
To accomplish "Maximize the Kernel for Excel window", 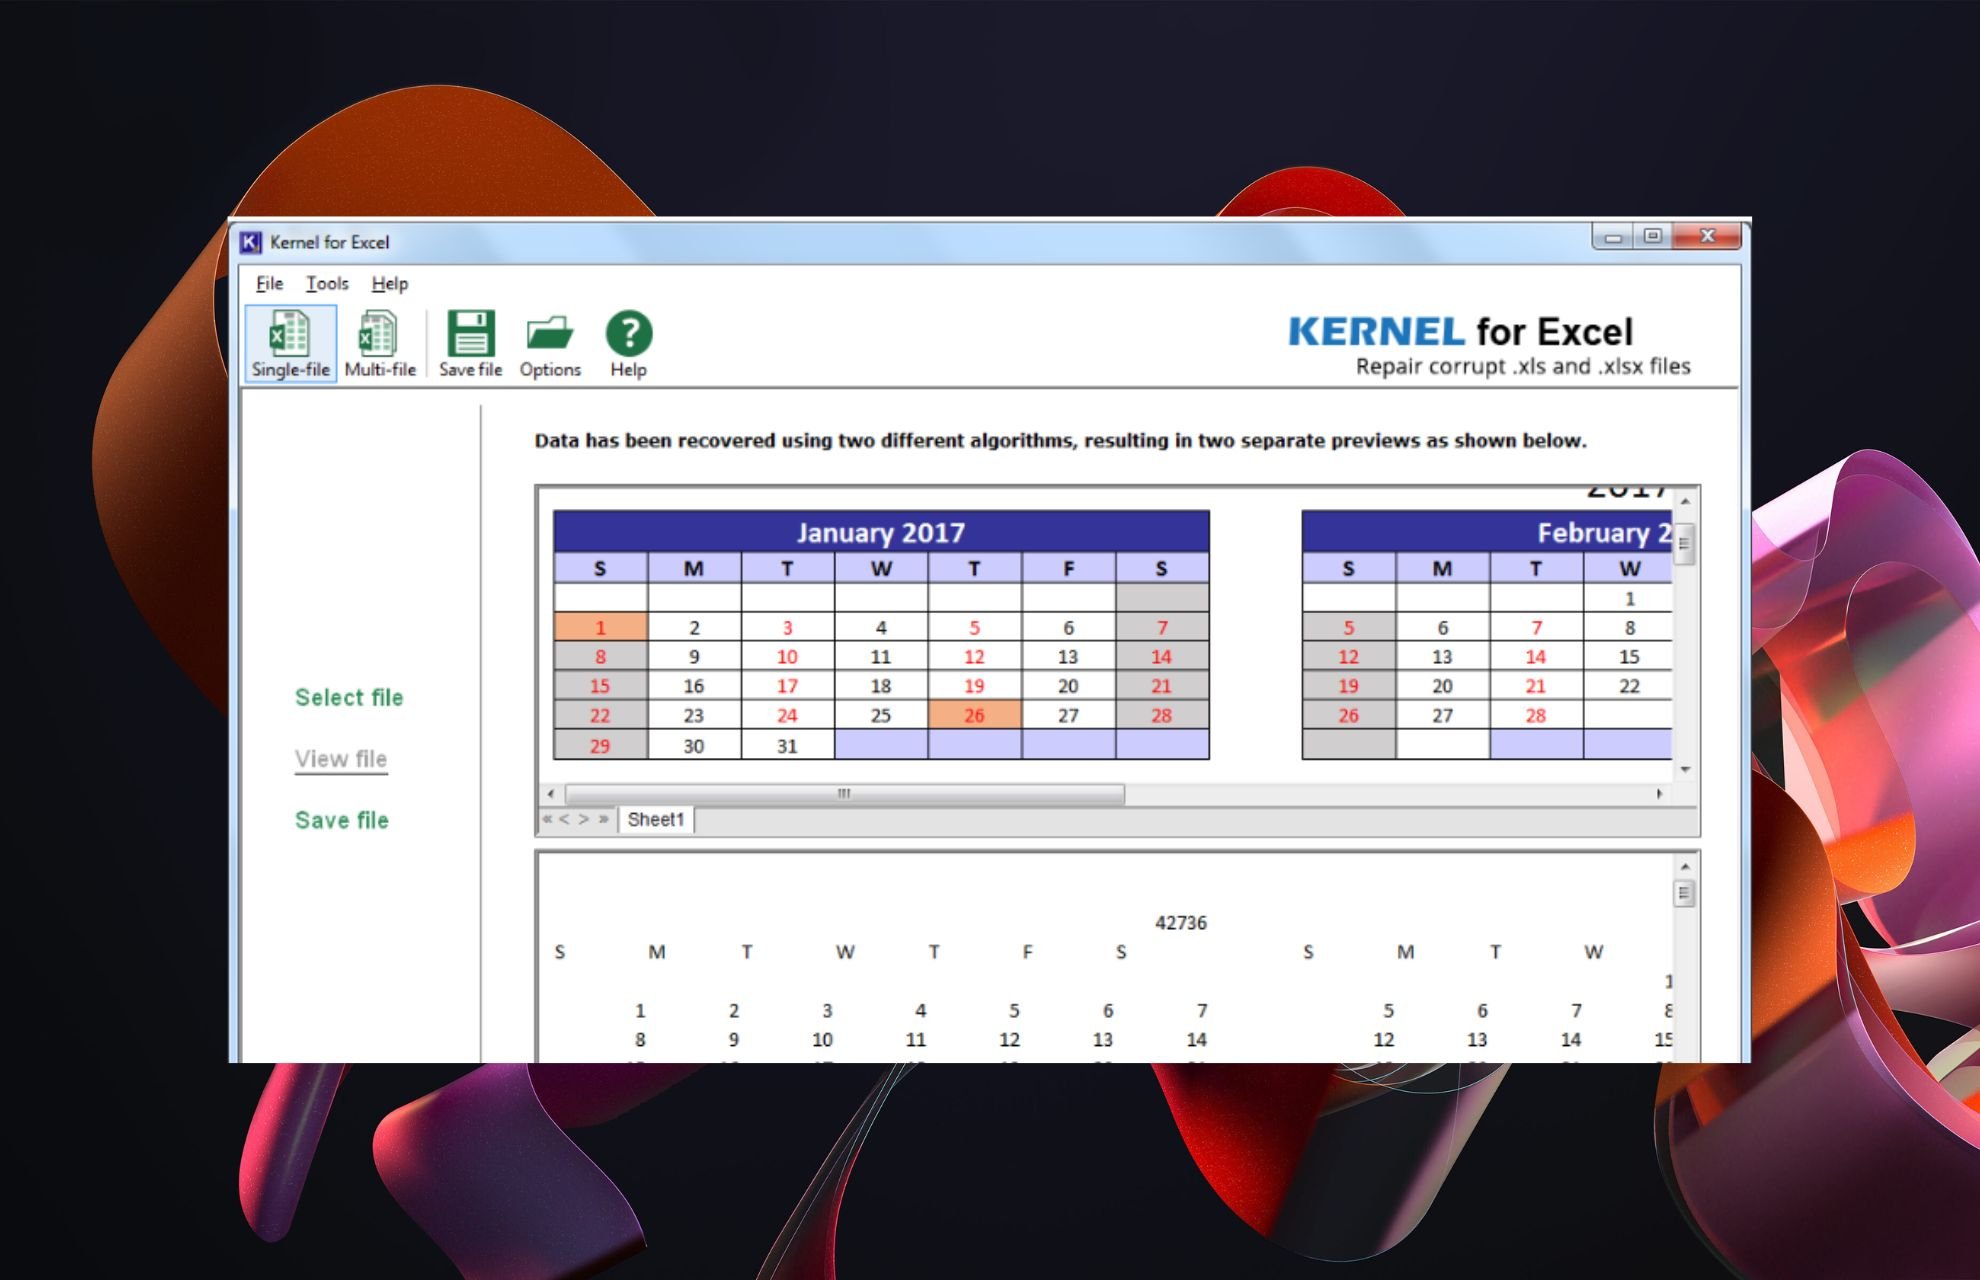I will click(x=1653, y=237).
